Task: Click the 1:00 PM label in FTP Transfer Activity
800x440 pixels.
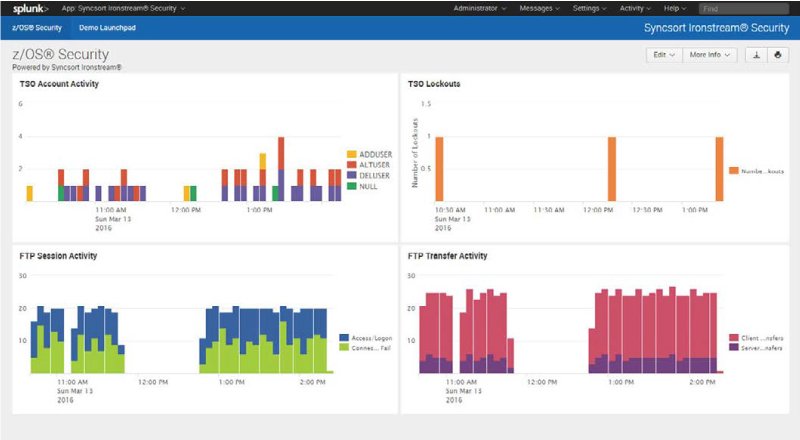Action: click(621, 382)
